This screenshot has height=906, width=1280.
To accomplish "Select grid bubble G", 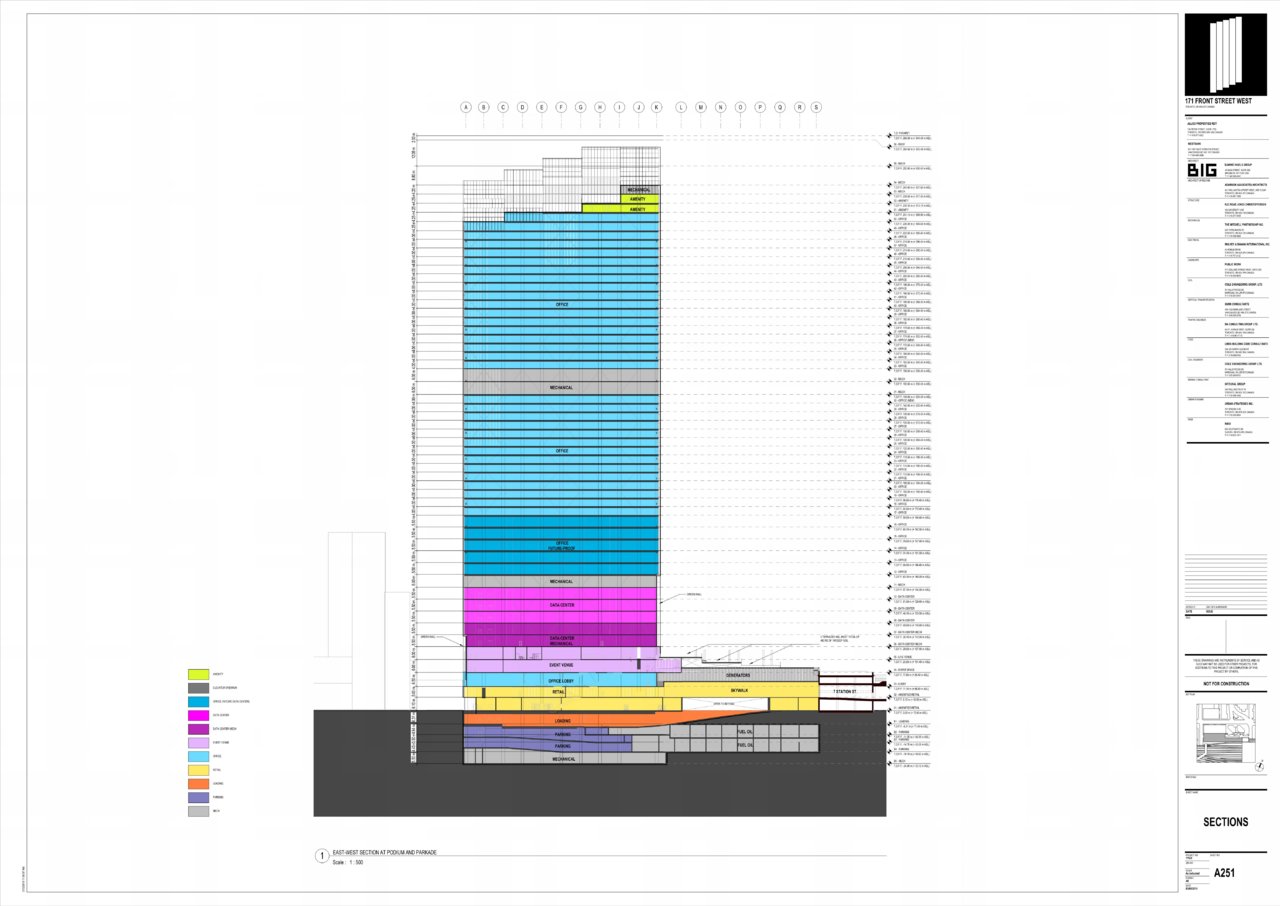I will click(580, 107).
